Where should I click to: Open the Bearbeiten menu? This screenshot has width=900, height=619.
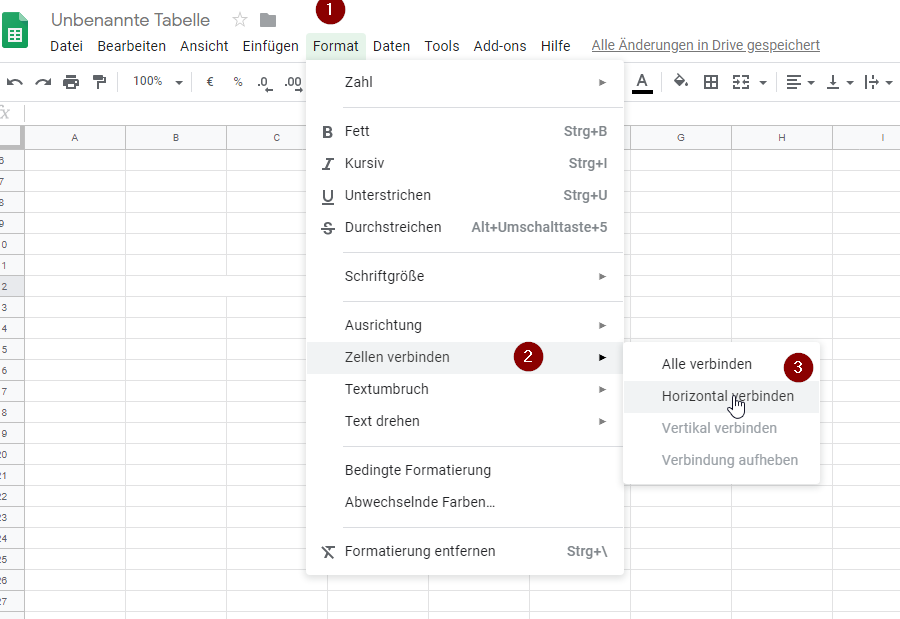click(x=131, y=46)
